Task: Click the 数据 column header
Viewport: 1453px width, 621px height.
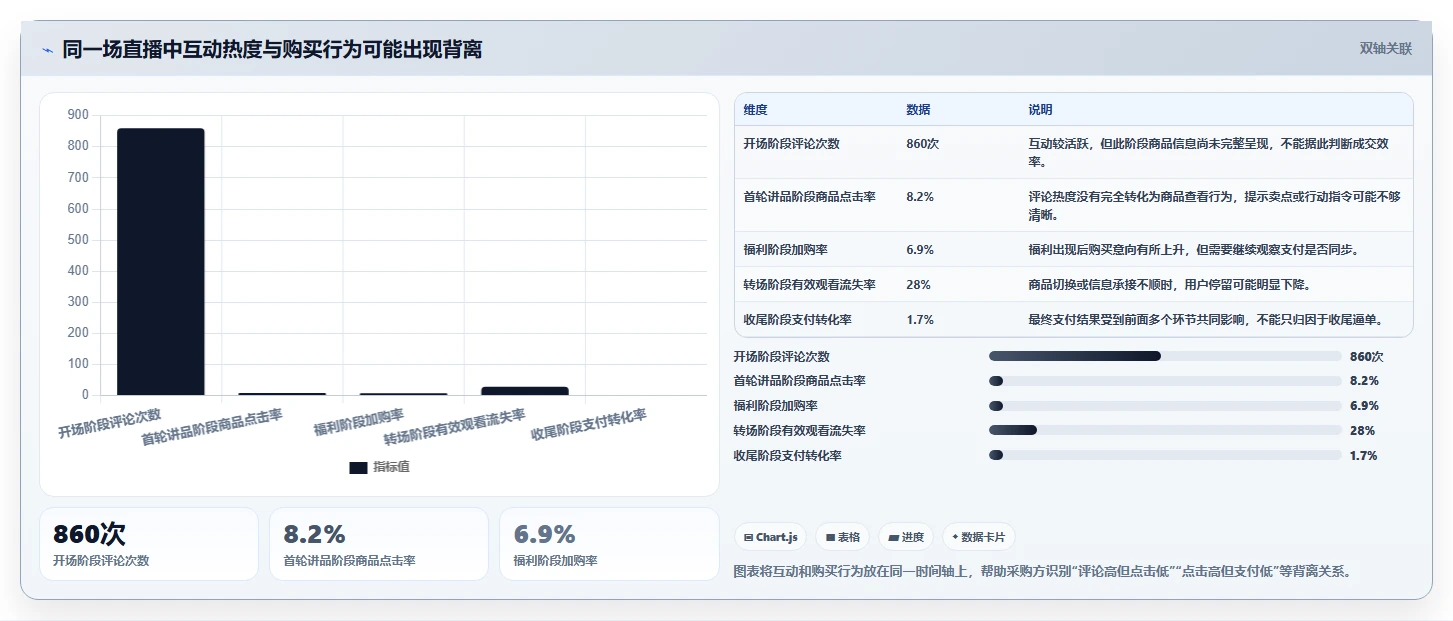Action: [918, 109]
